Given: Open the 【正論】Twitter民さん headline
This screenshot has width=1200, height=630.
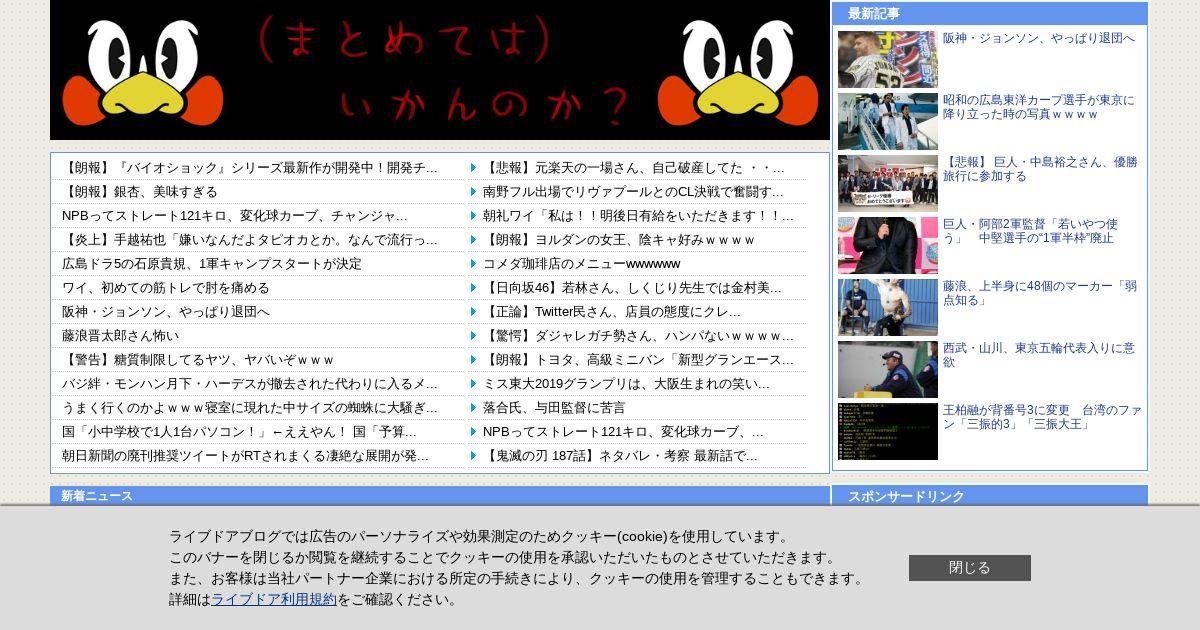Looking at the screenshot, I should click(612, 312).
